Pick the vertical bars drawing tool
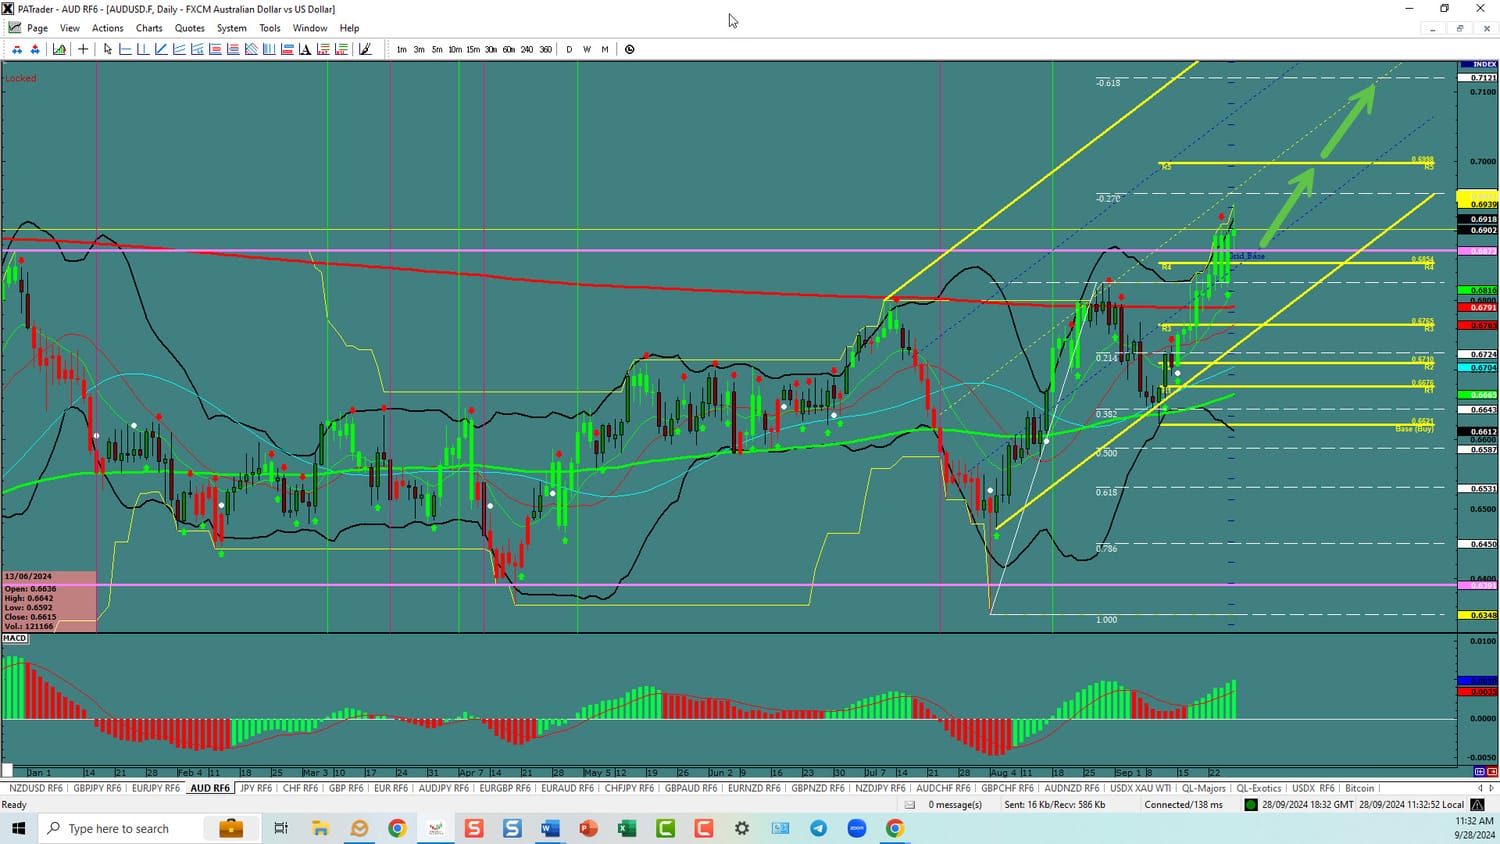This screenshot has height=844, width=1500. [x=269, y=49]
